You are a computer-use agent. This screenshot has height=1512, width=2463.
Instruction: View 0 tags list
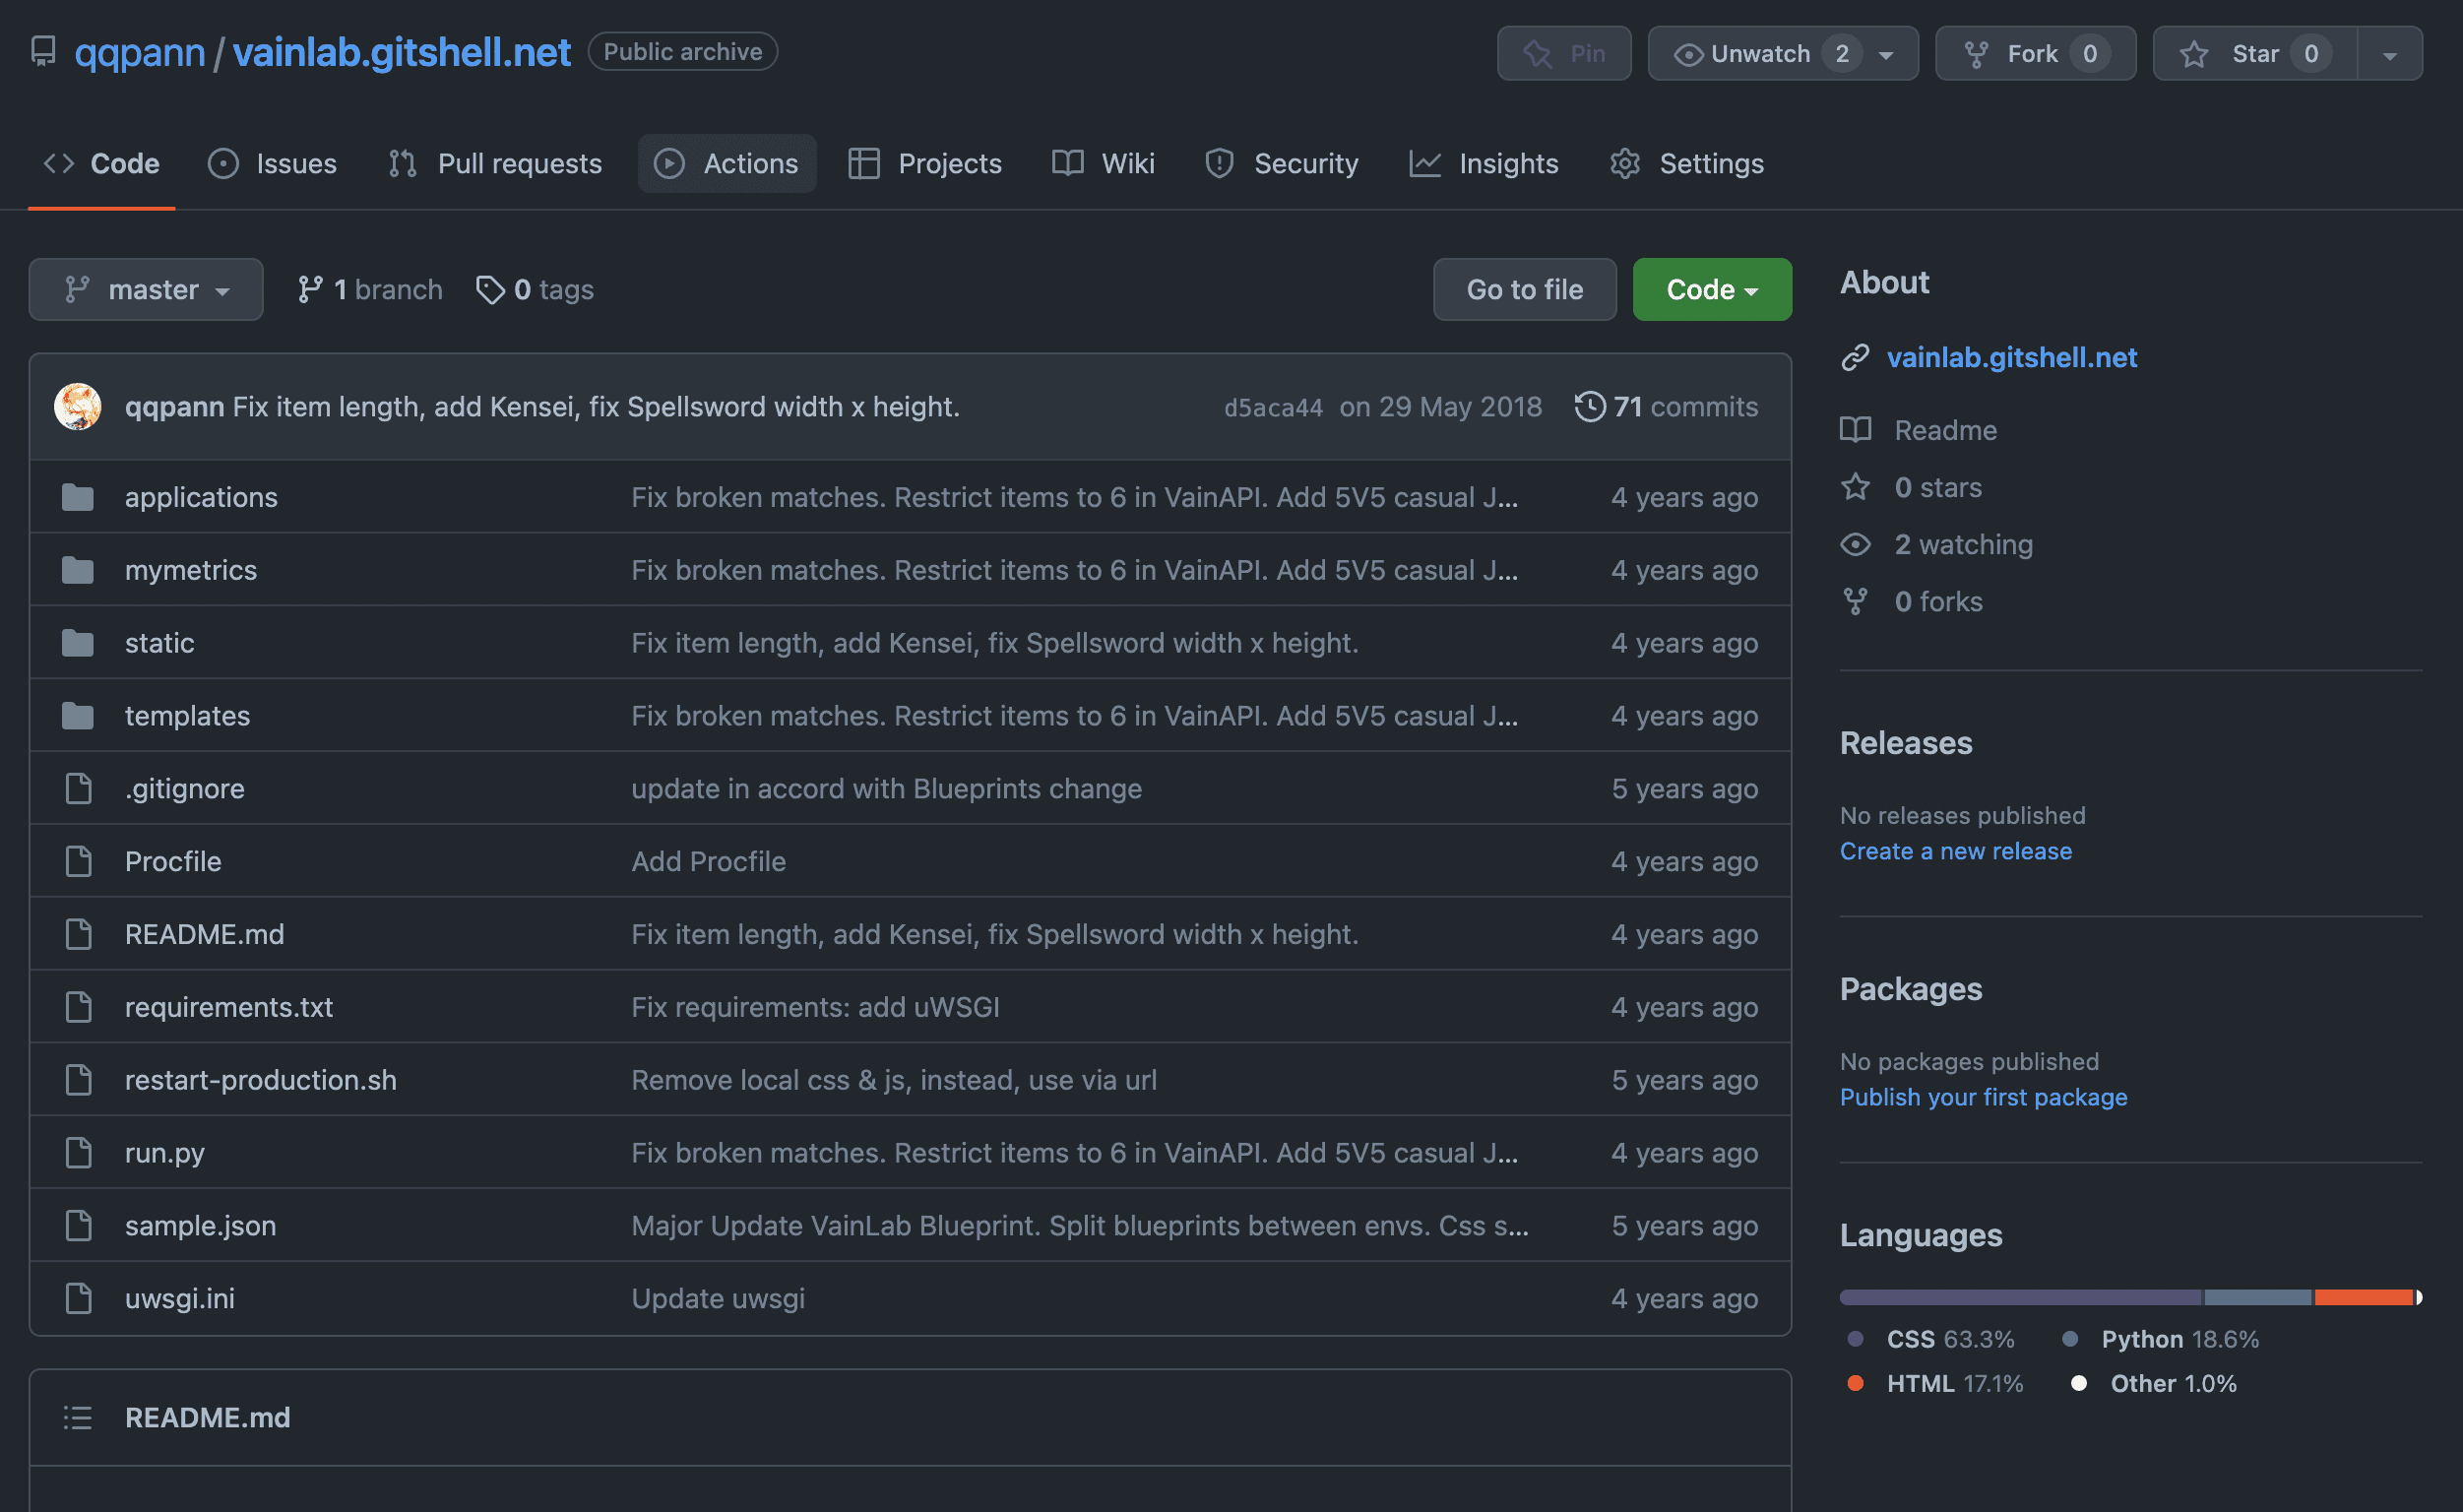[x=535, y=289]
